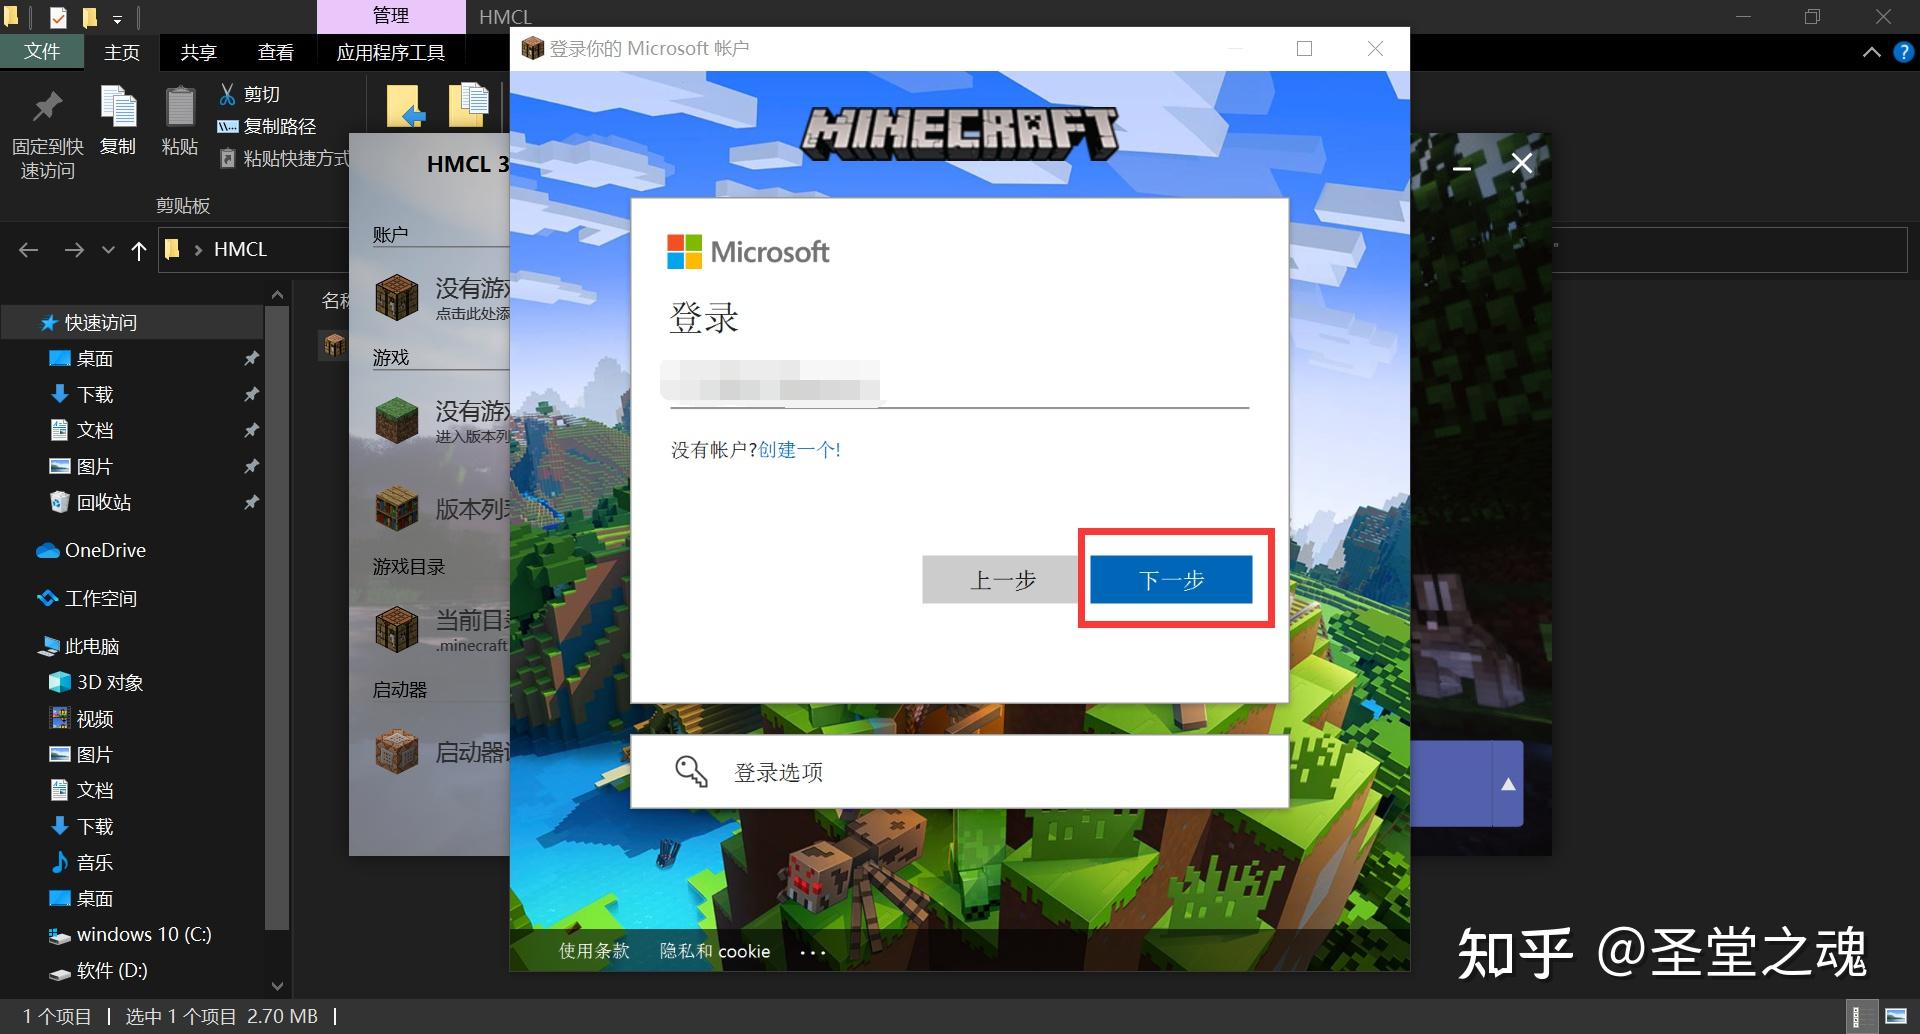Select the Cut scissors icon in the ribbon
Viewport: 1920px width, 1034px height.
228,92
